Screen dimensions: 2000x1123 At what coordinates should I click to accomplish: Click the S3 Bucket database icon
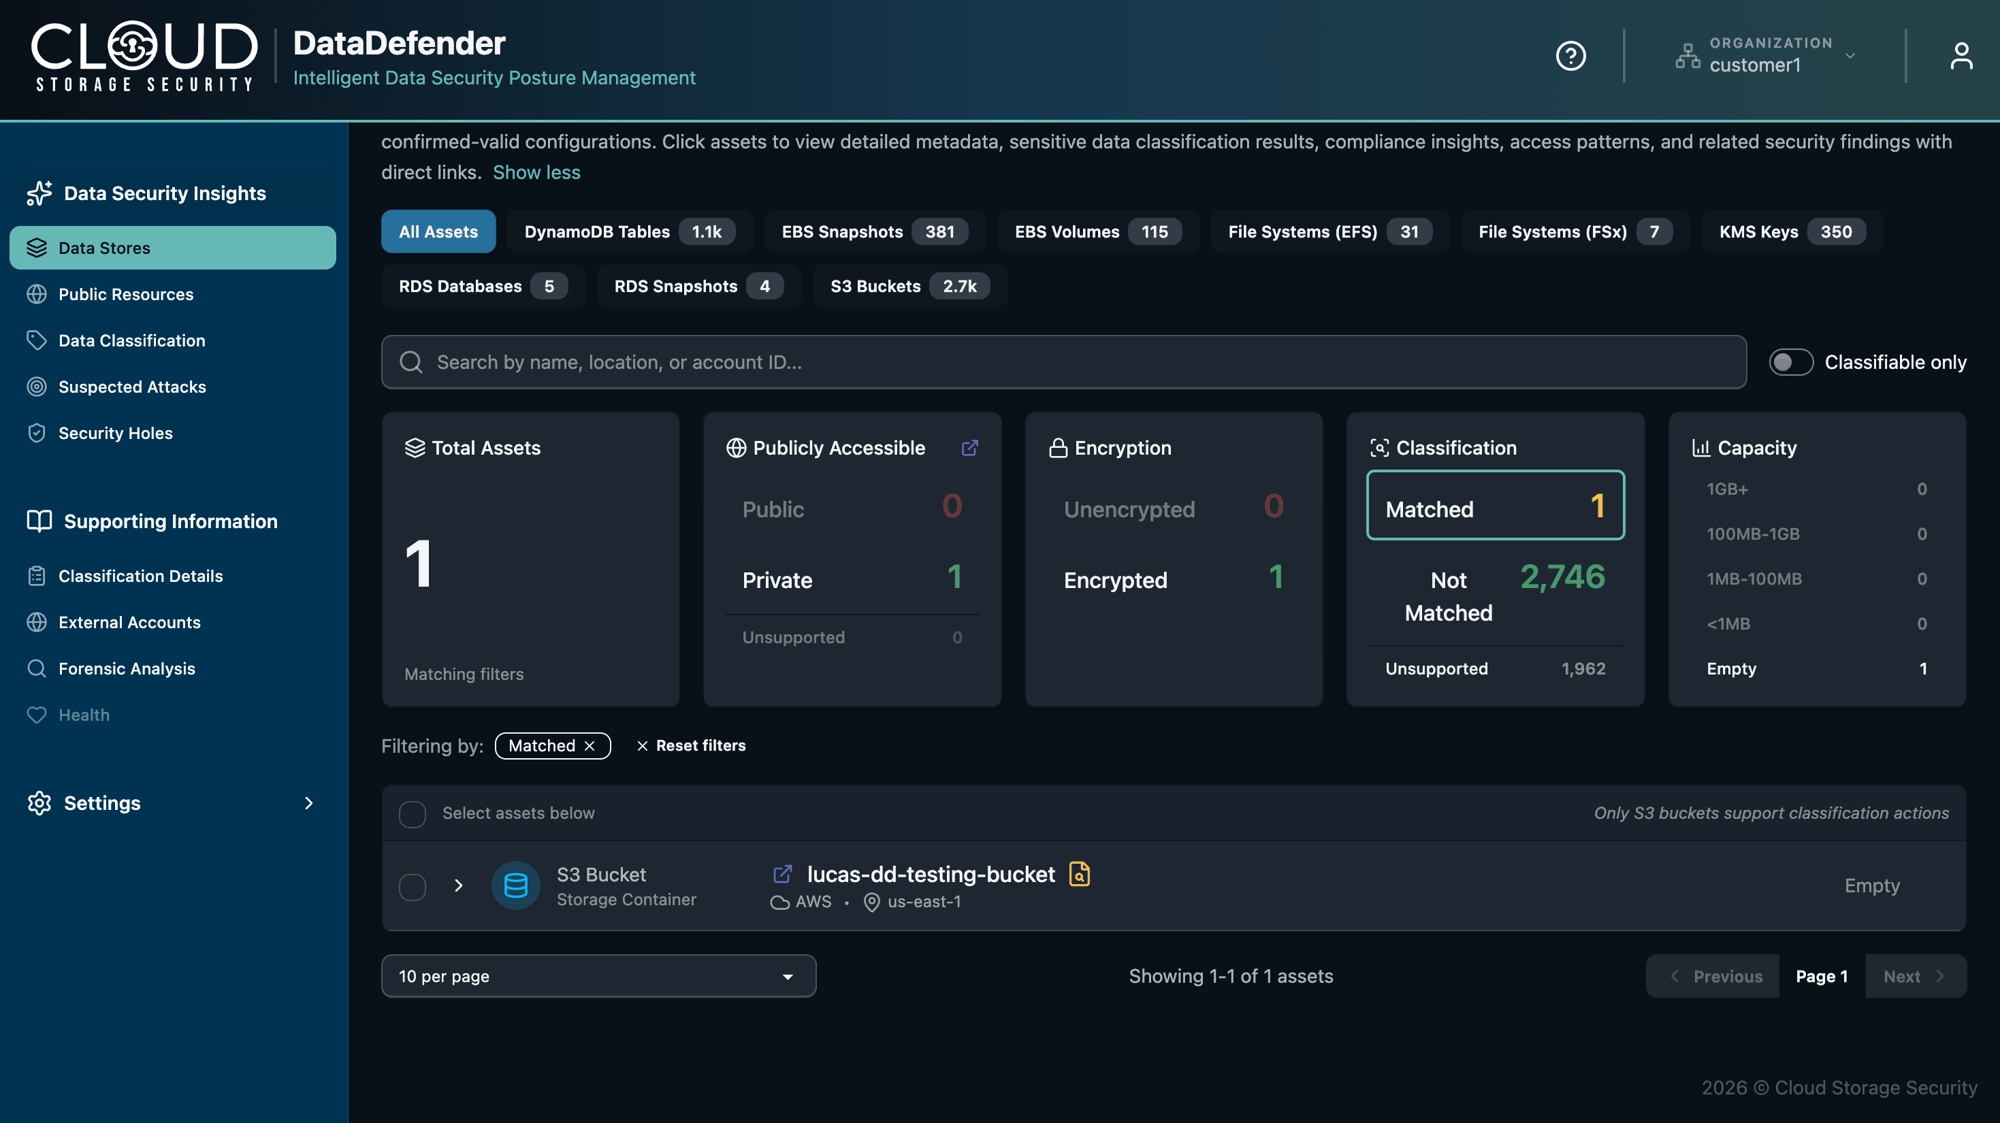[x=516, y=886]
